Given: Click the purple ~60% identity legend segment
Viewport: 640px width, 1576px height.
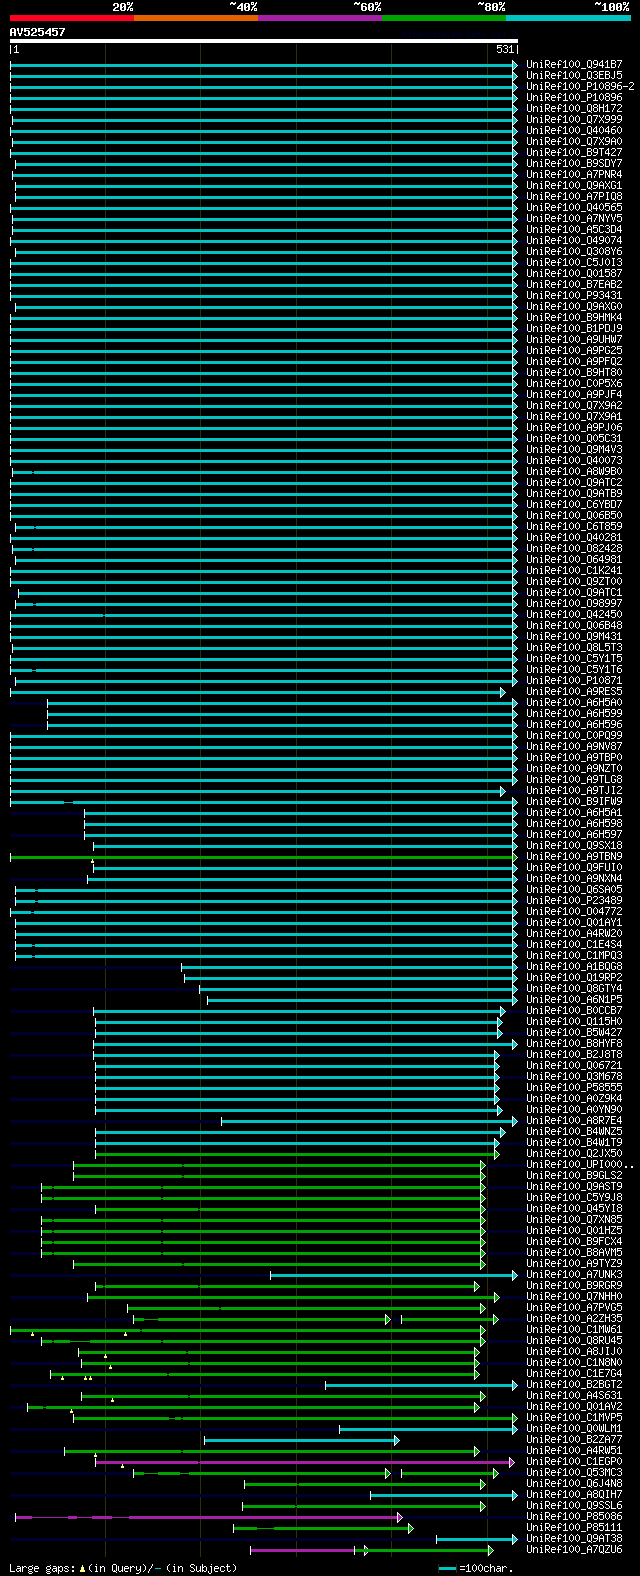Looking at the screenshot, I should click(320, 17).
